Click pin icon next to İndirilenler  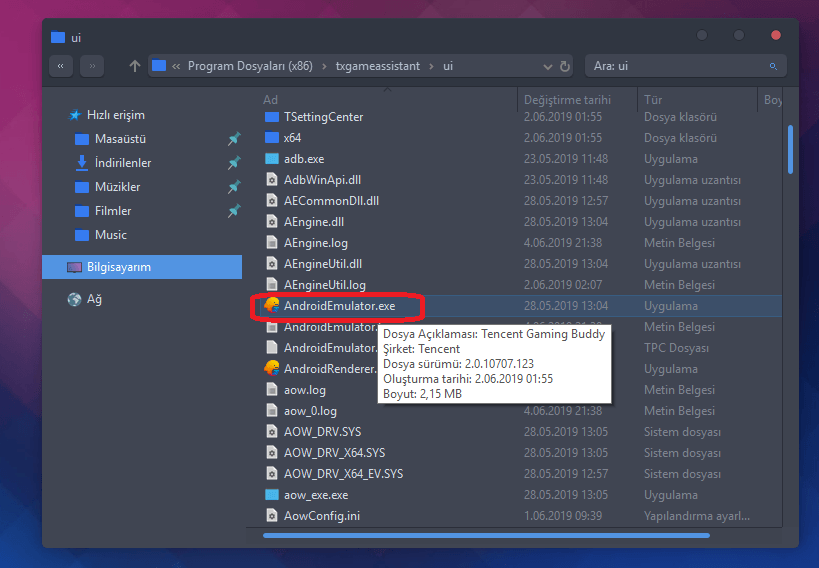coord(234,163)
